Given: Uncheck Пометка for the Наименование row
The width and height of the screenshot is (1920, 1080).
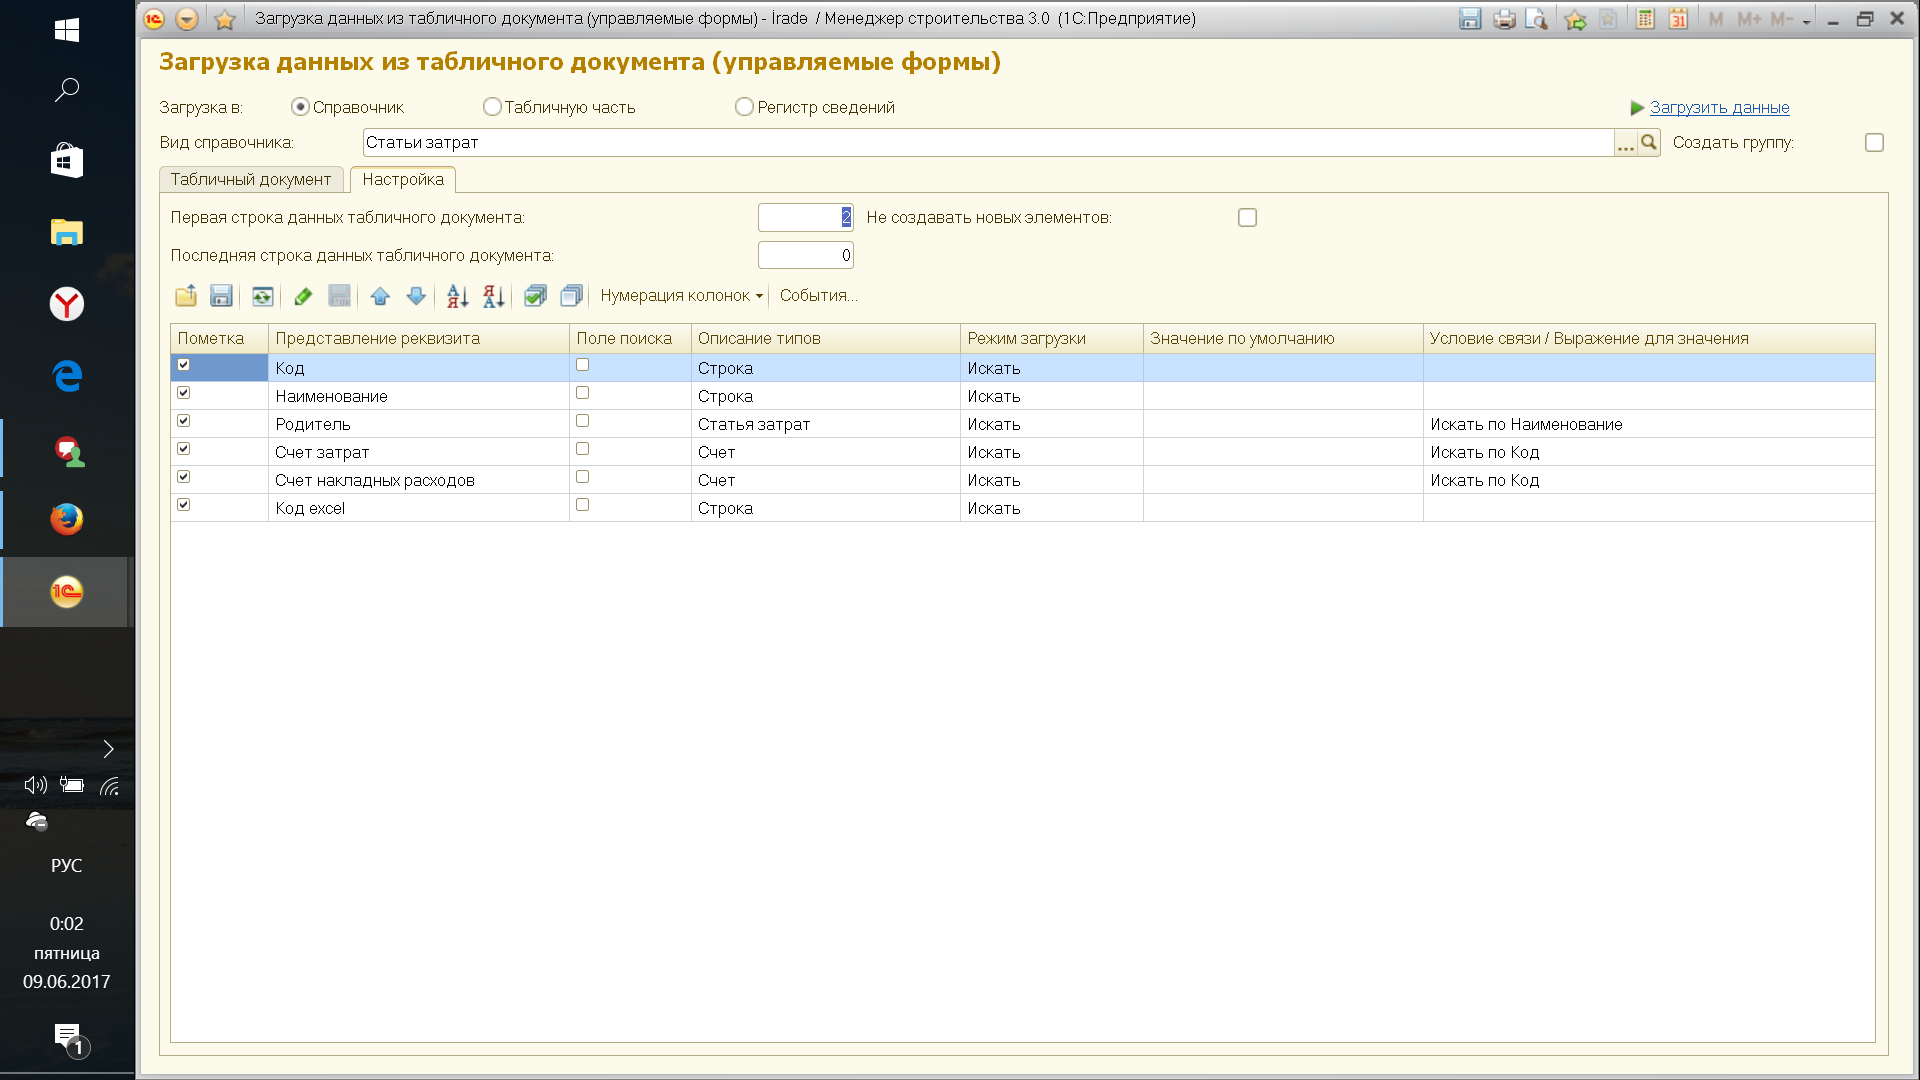Looking at the screenshot, I should [184, 393].
